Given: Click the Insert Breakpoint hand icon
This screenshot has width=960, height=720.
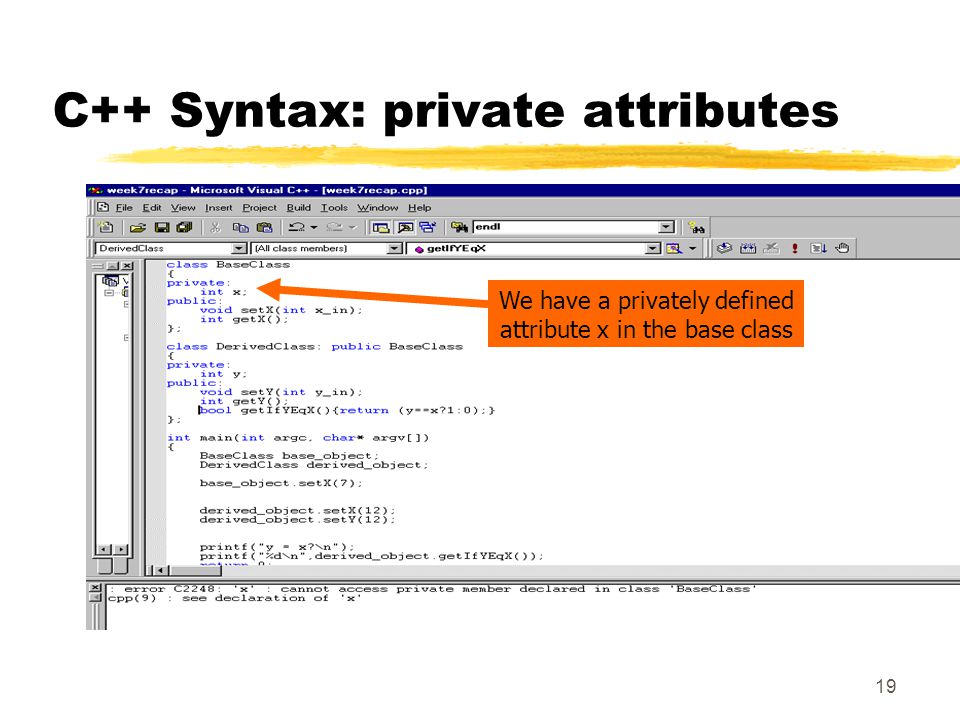Looking at the screenshot, I should 842,248.
